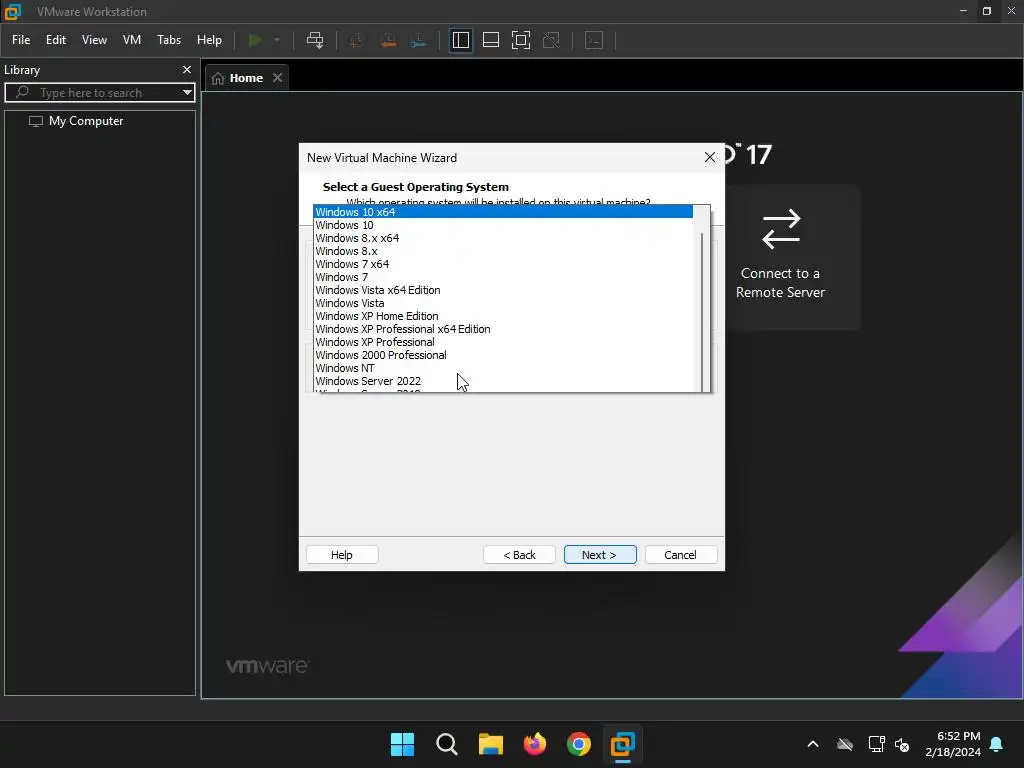Expand the Library search dropdown arrow

(x=187, y=93)
